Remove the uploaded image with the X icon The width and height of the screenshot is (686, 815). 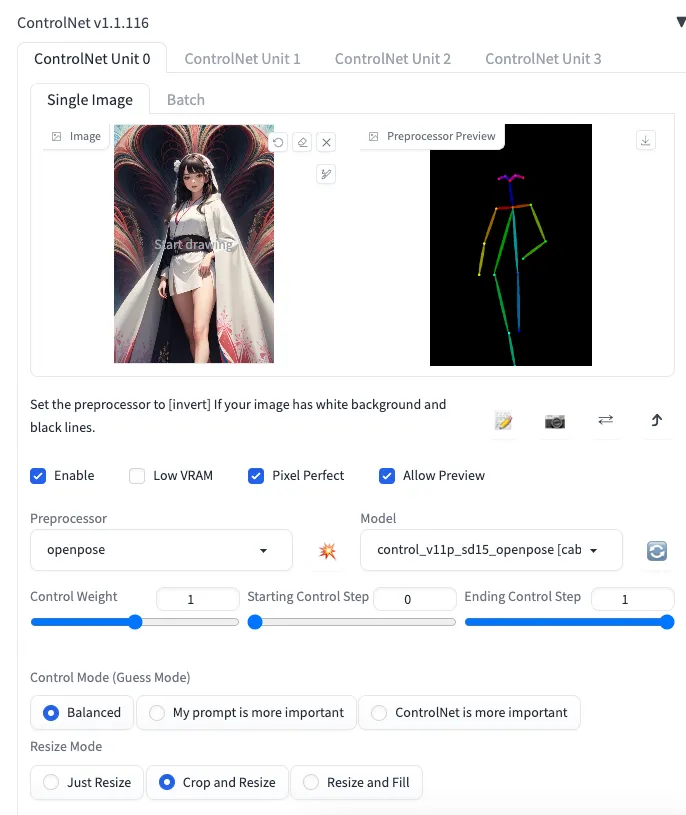tap(326, 142)
